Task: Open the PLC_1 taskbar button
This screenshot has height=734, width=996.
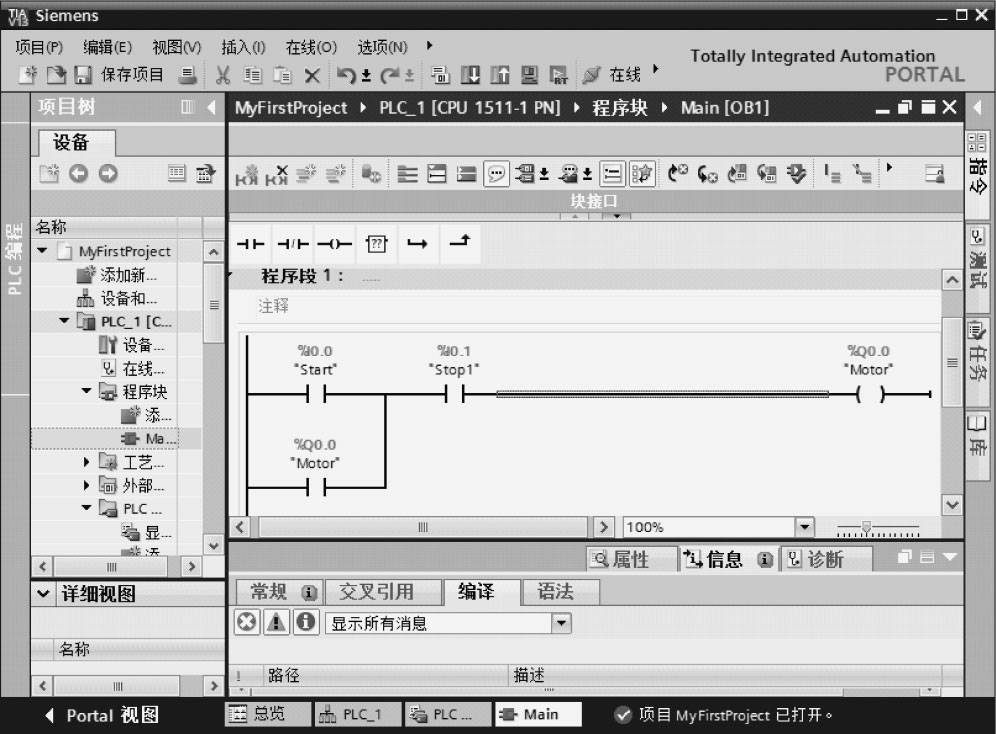Action: [x=358, y=714]
